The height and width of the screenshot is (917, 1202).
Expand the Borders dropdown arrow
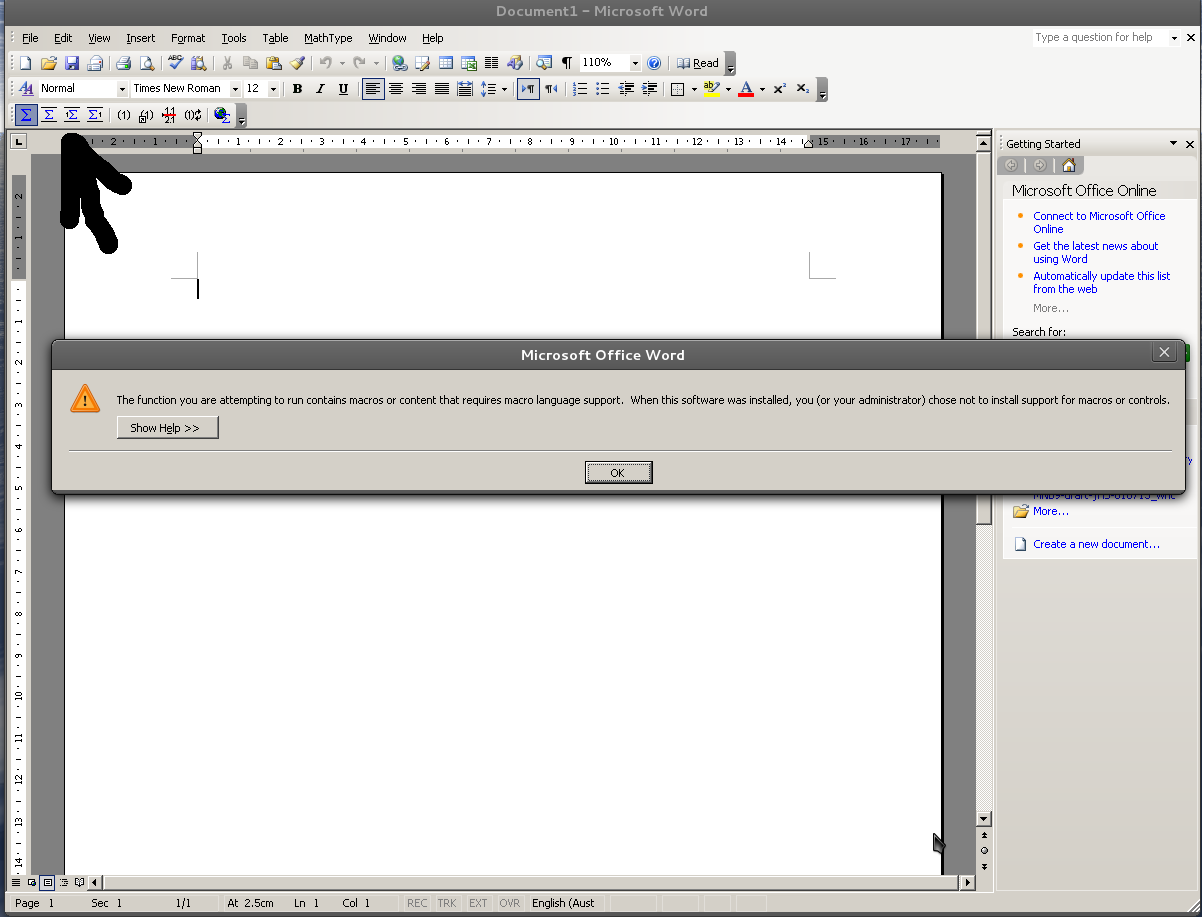click(x=694, y=89)
